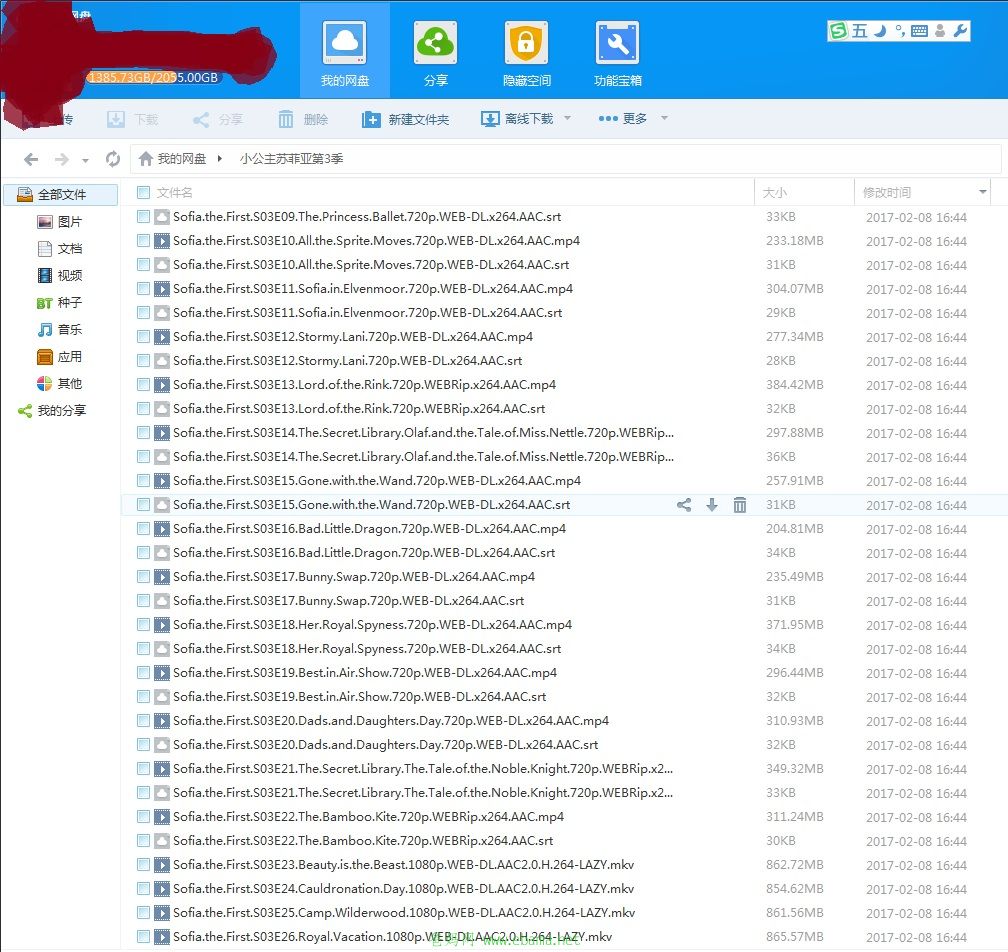Viewport: 1008px width, 952px height.
Task: Click the 删除 toolbar button
Action: (303, 120)
